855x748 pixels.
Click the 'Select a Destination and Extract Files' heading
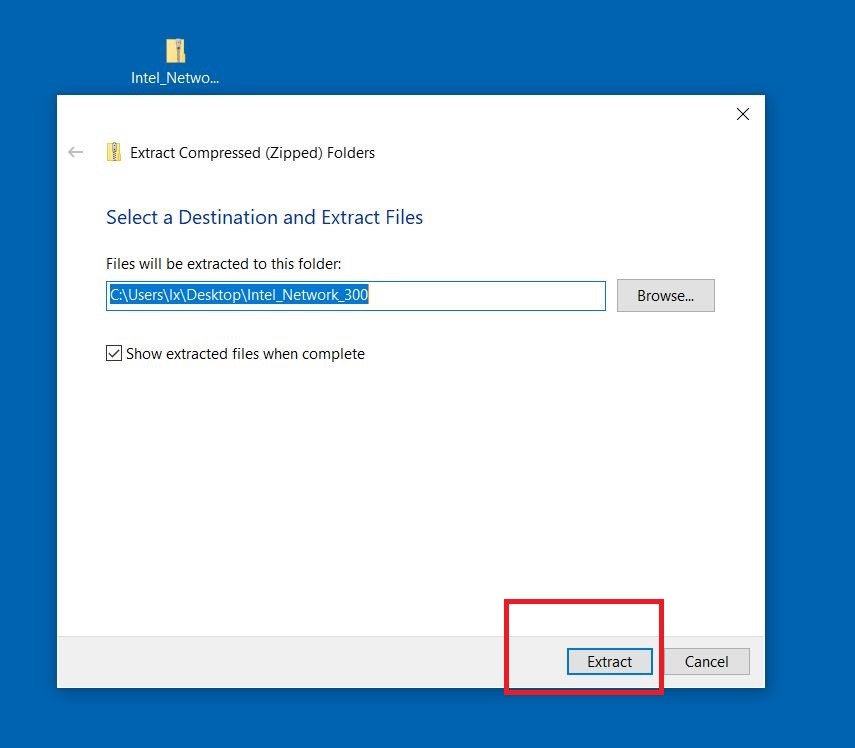pos(264,217)
